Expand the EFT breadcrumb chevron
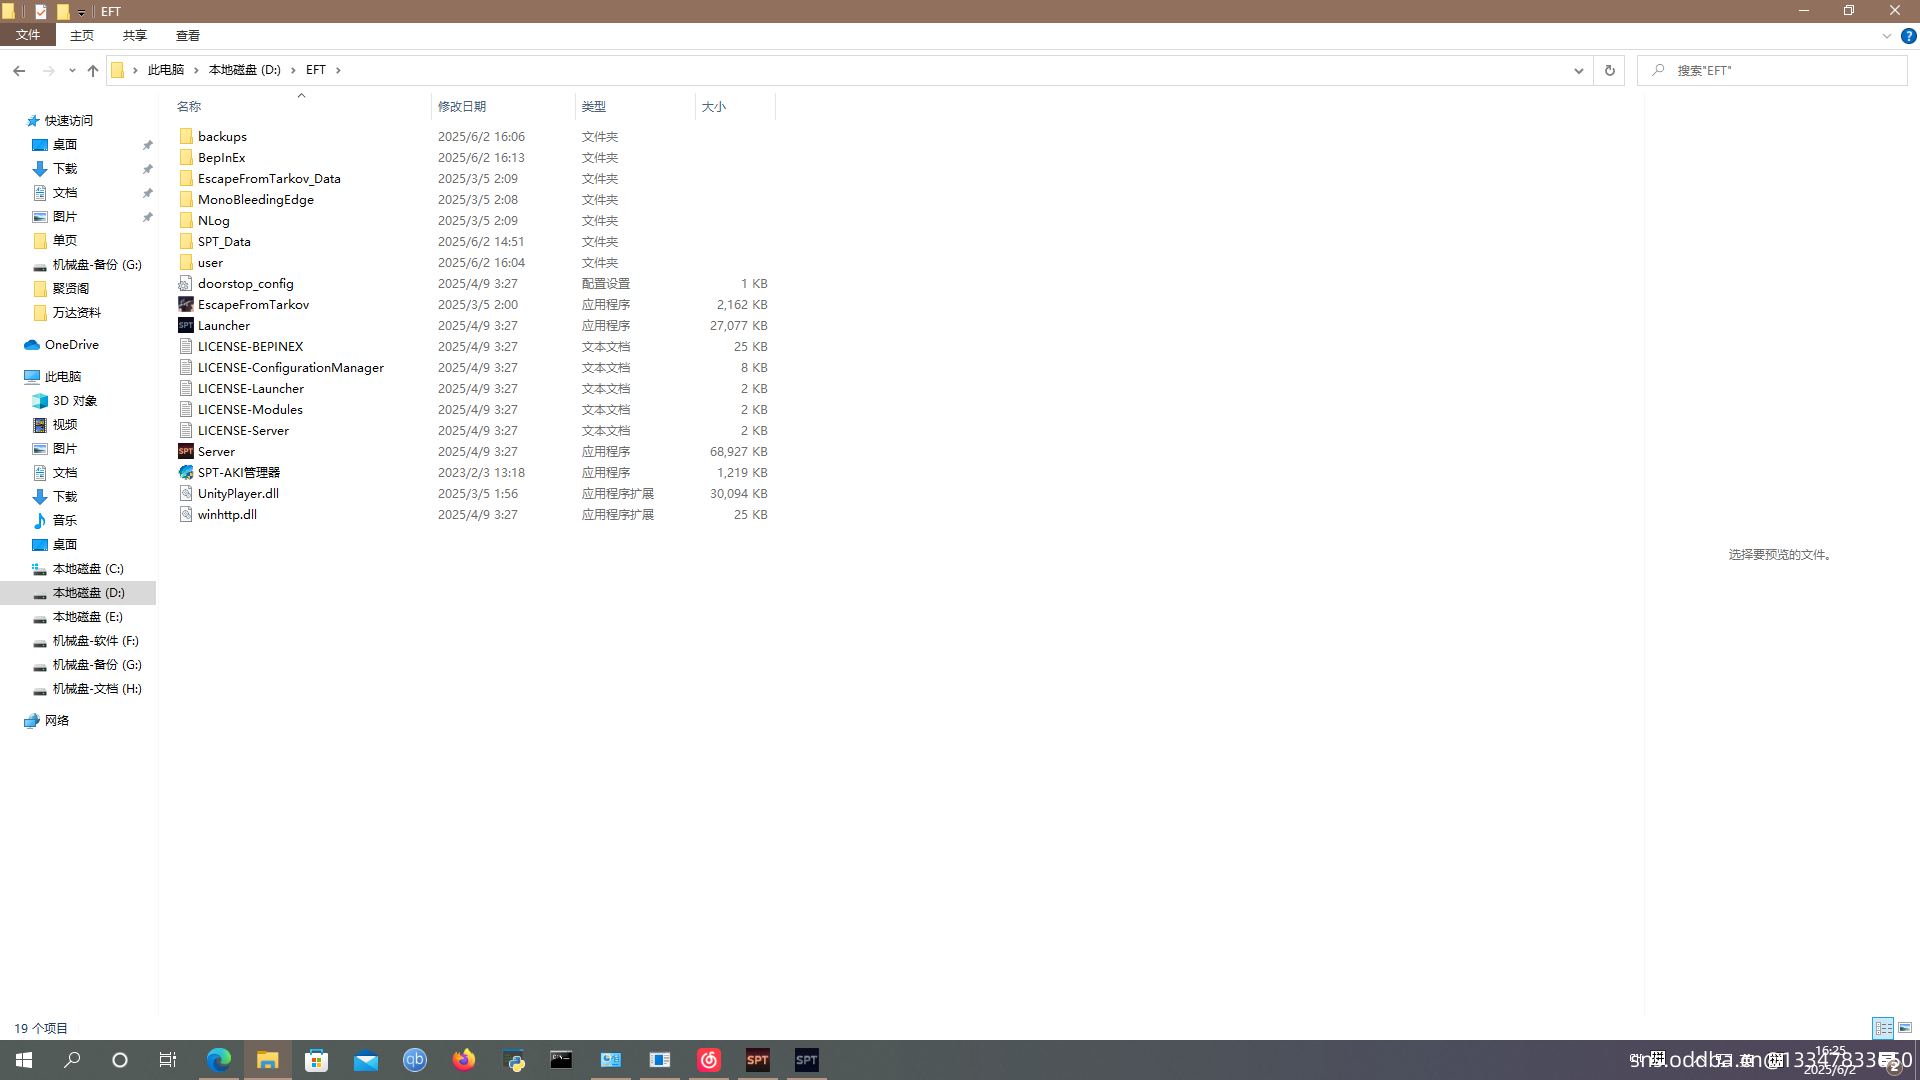The image size is (1920, 1080). coord(338,70)
